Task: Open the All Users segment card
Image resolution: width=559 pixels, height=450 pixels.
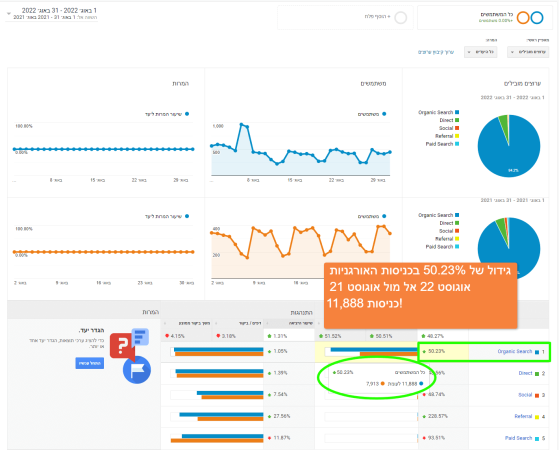Action: coord(484,17)
